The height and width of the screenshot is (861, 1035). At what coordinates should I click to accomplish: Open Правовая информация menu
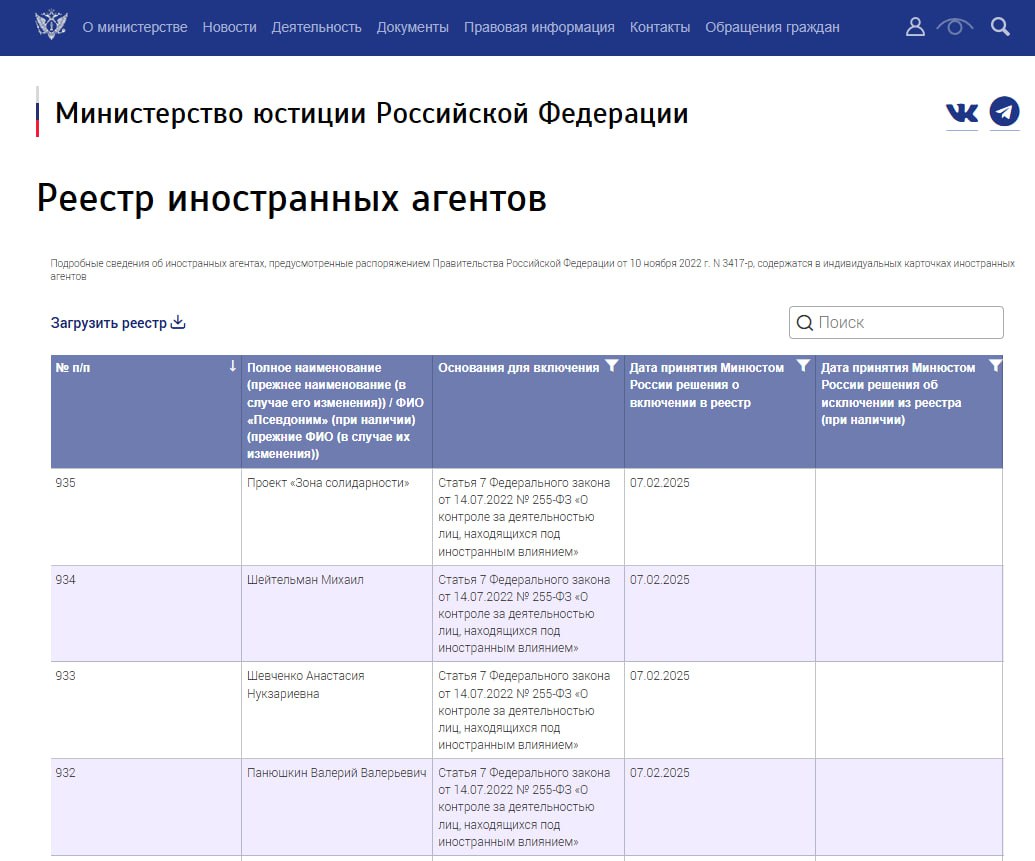pos(539,27)
